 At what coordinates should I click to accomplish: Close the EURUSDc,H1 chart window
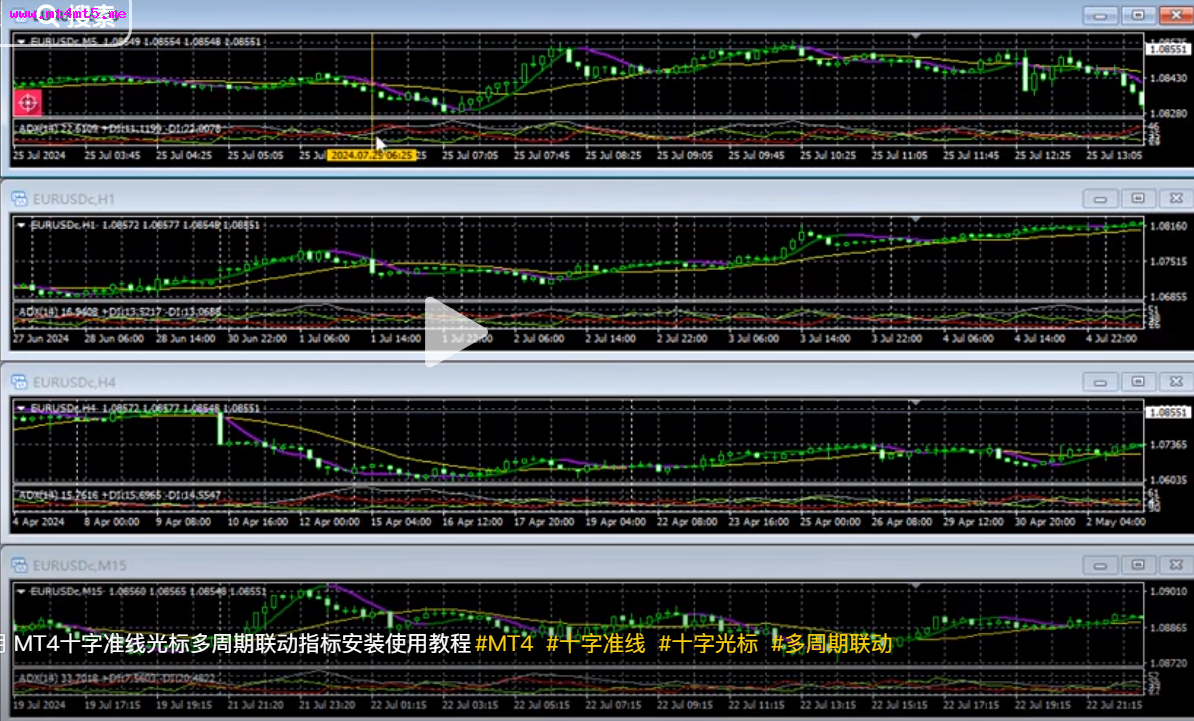(x=1176, y=199)
